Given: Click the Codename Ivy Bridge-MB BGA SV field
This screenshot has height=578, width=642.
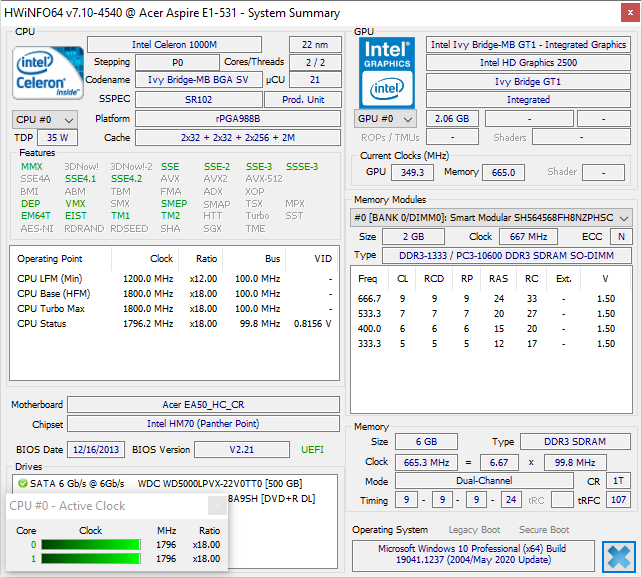Looking at the screenshot, I should (x=199, y=80).
